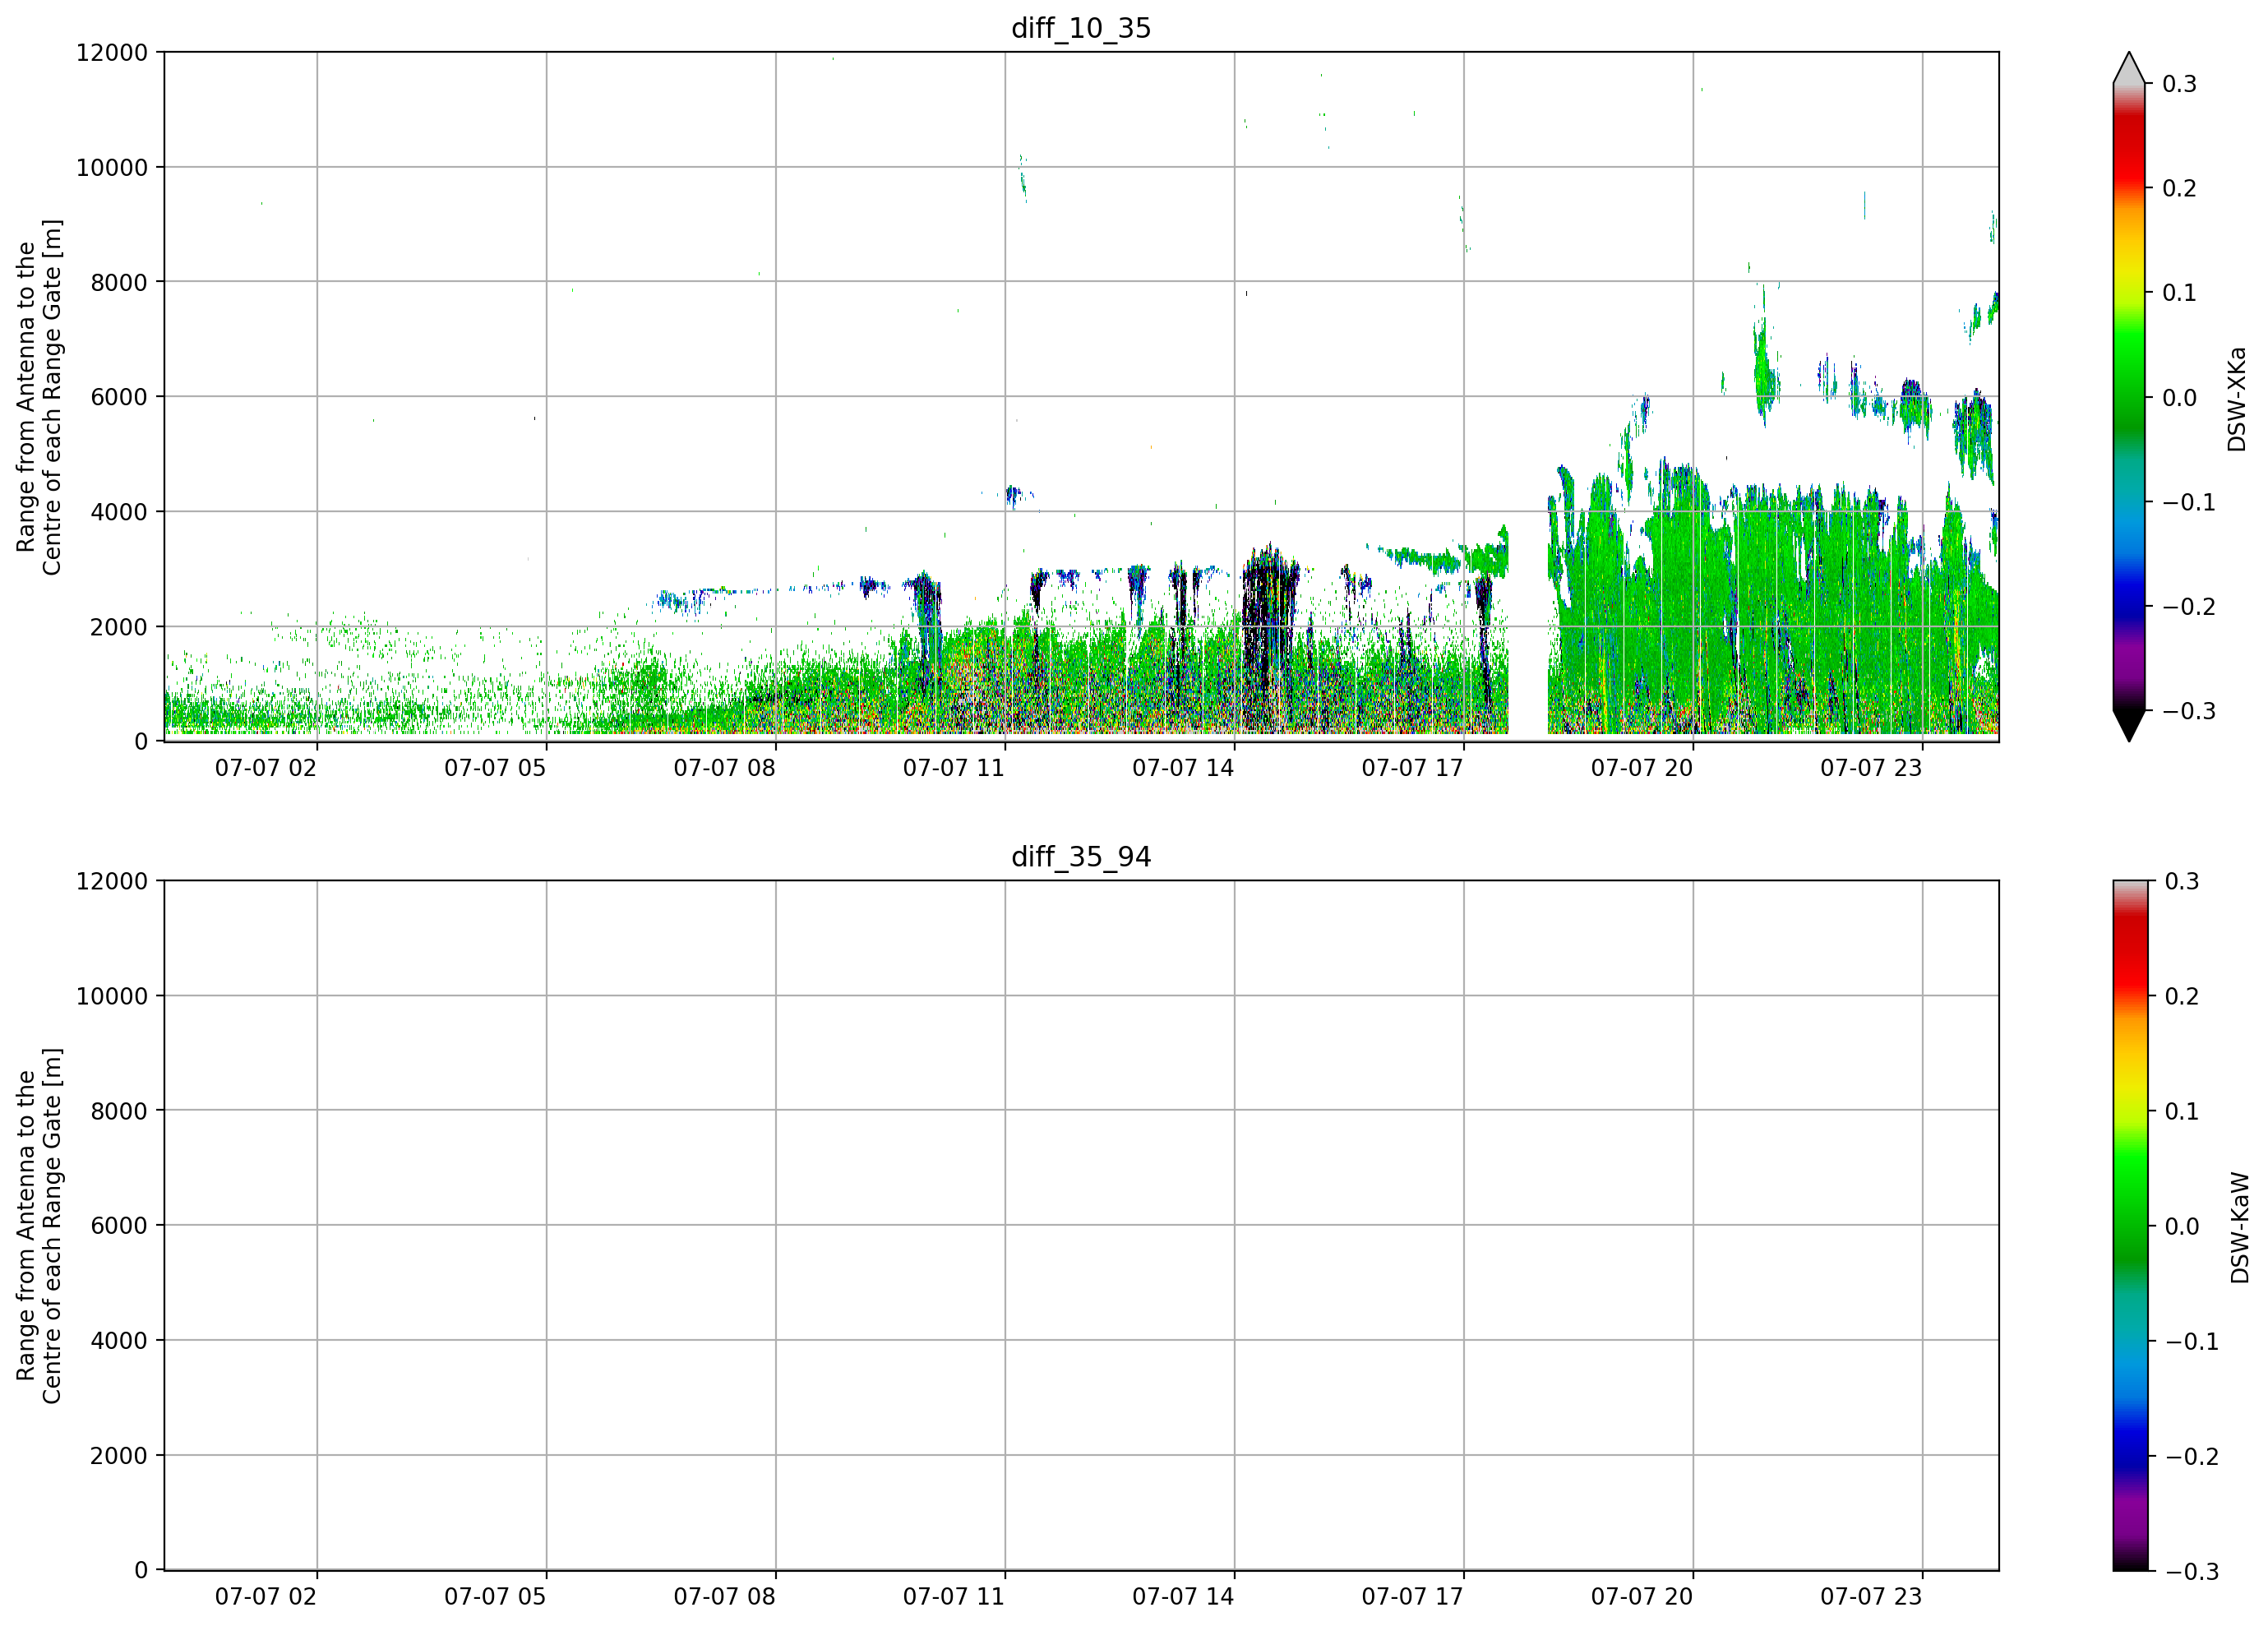Click the −0.2 tick on DSW-KaW colorbar
The width and height of the screenshot is (2268, 1626).
2192,1456
